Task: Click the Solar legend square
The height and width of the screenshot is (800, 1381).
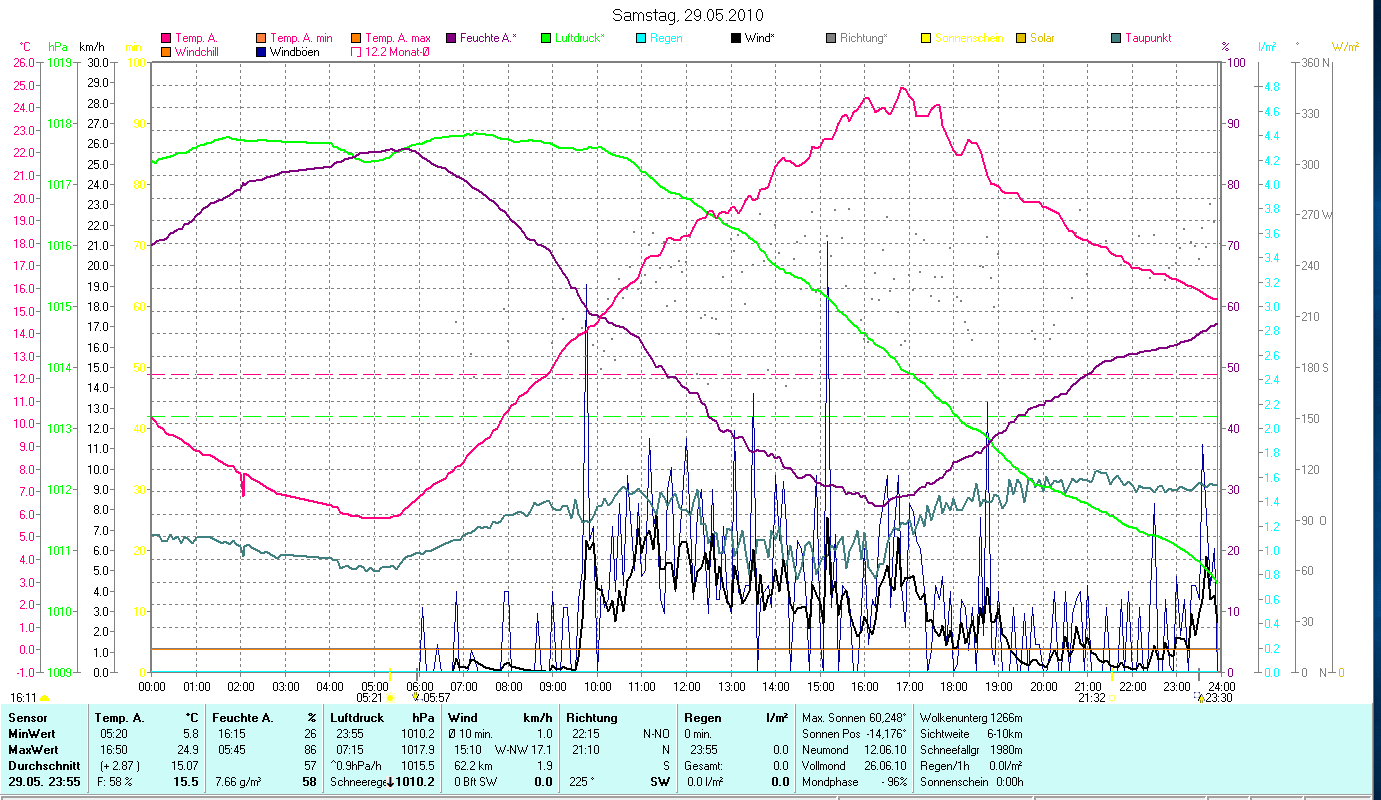Action: (x=1021, y=38)
